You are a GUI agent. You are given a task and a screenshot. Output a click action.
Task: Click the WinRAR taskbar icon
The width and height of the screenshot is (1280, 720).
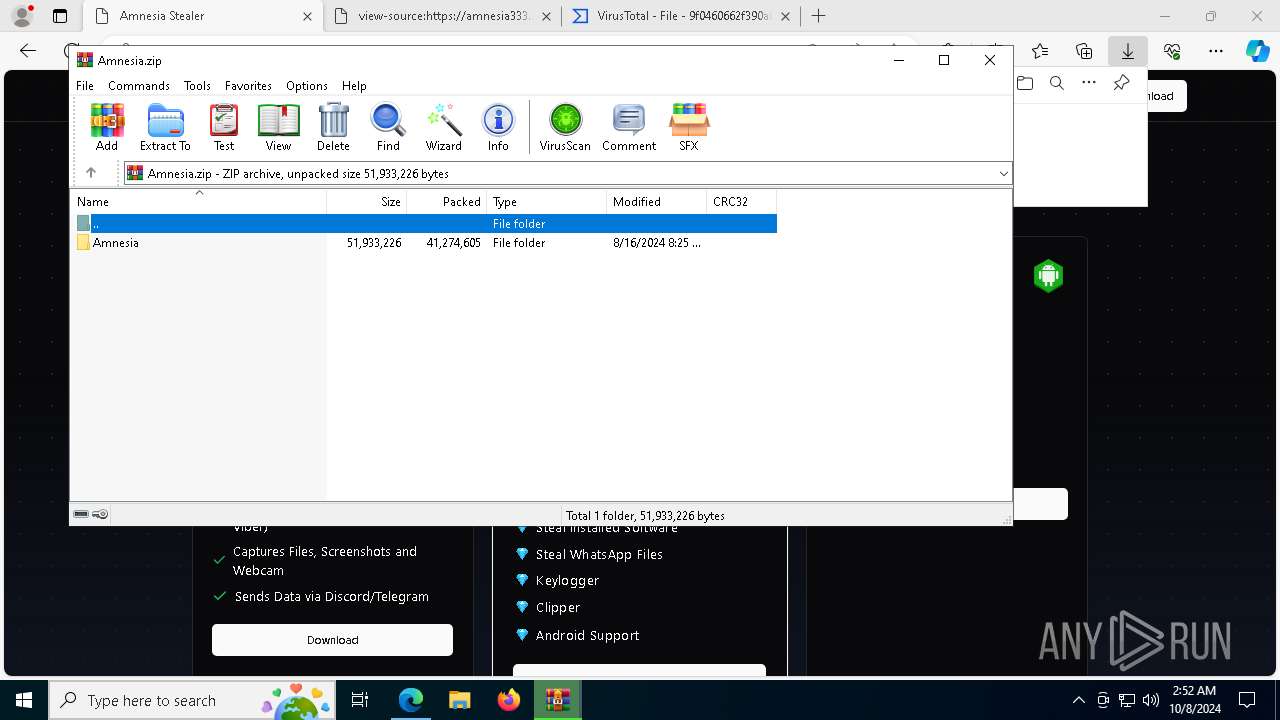[558, 700]
